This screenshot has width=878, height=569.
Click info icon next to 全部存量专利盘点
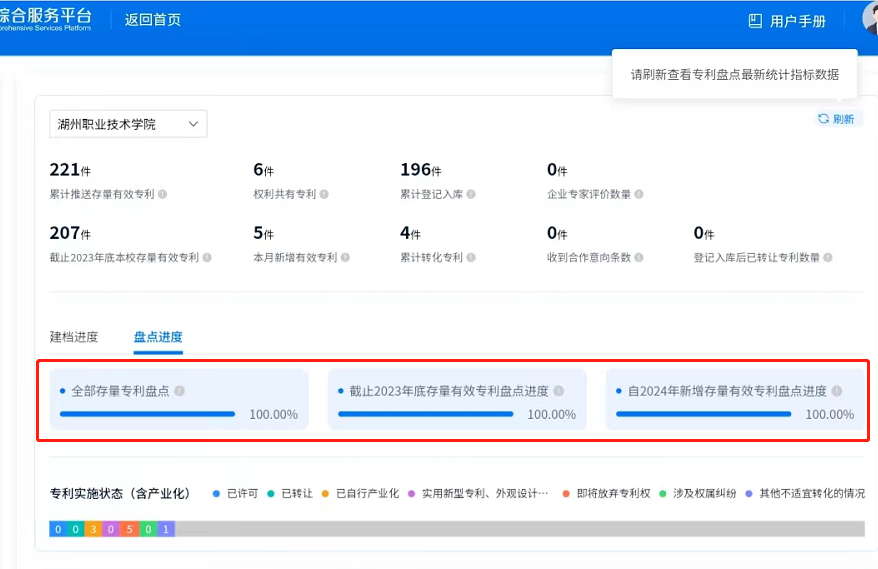[179, 391]
